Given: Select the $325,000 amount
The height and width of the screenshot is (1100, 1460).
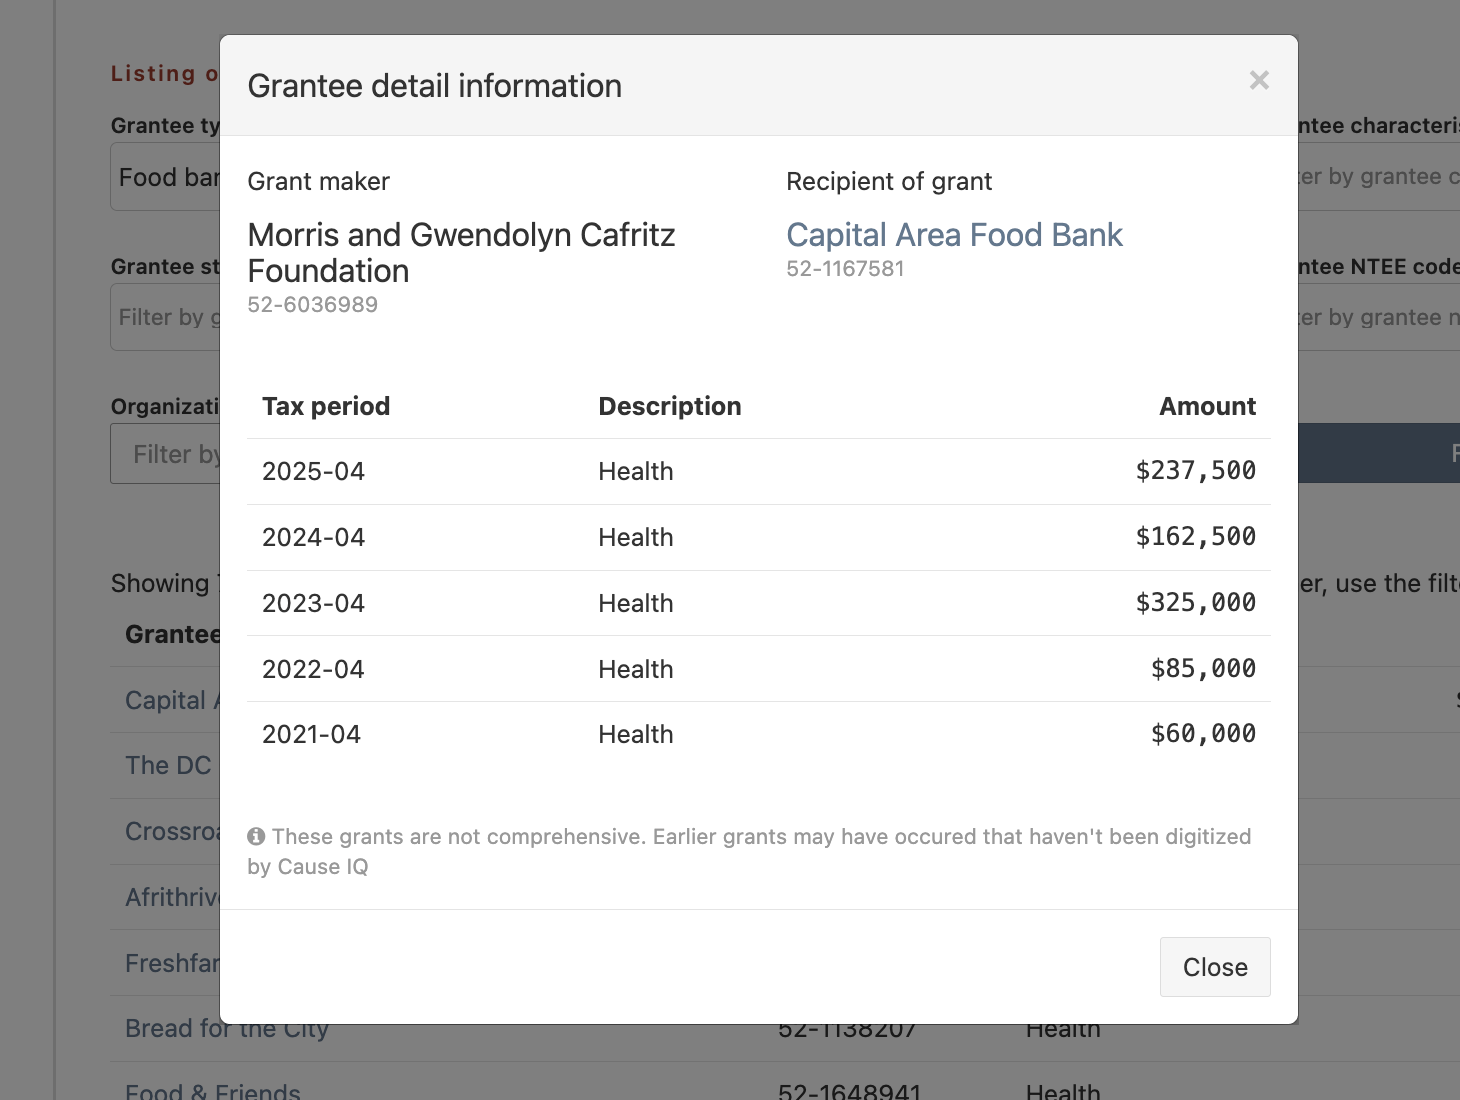Looking at the screenshot, I should pyautogui.click(x=1195, y=602).
